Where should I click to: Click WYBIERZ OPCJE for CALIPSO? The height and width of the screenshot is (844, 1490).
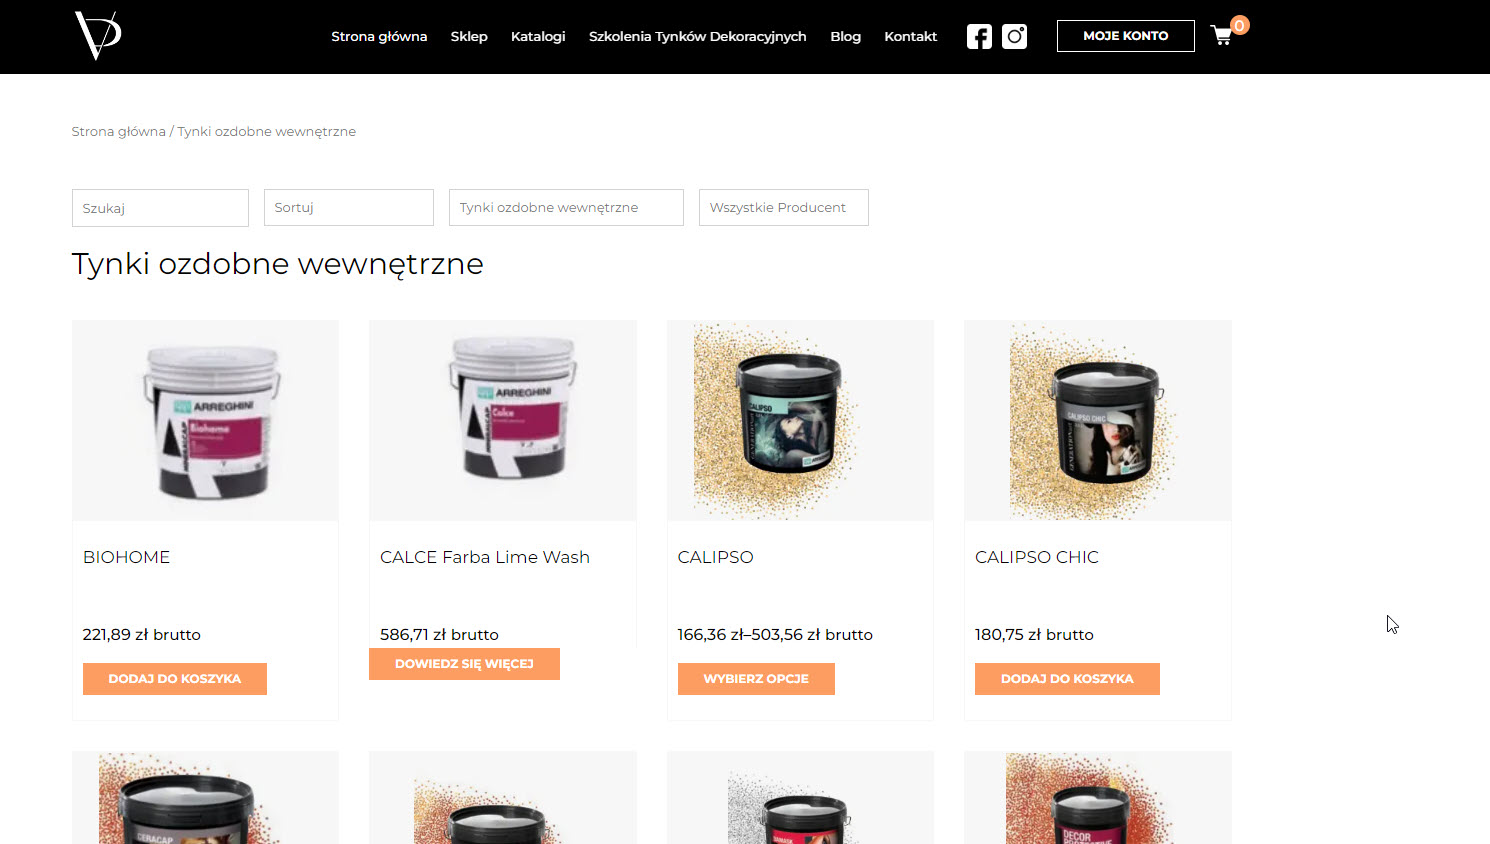tap(756, 678)
